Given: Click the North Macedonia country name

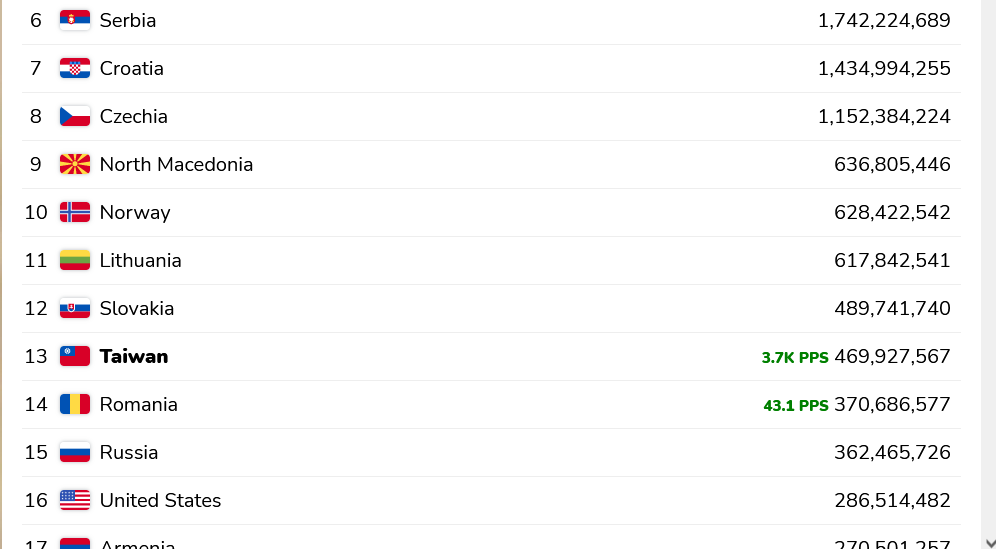Looking at the screenshot, I should coord(177,164).
